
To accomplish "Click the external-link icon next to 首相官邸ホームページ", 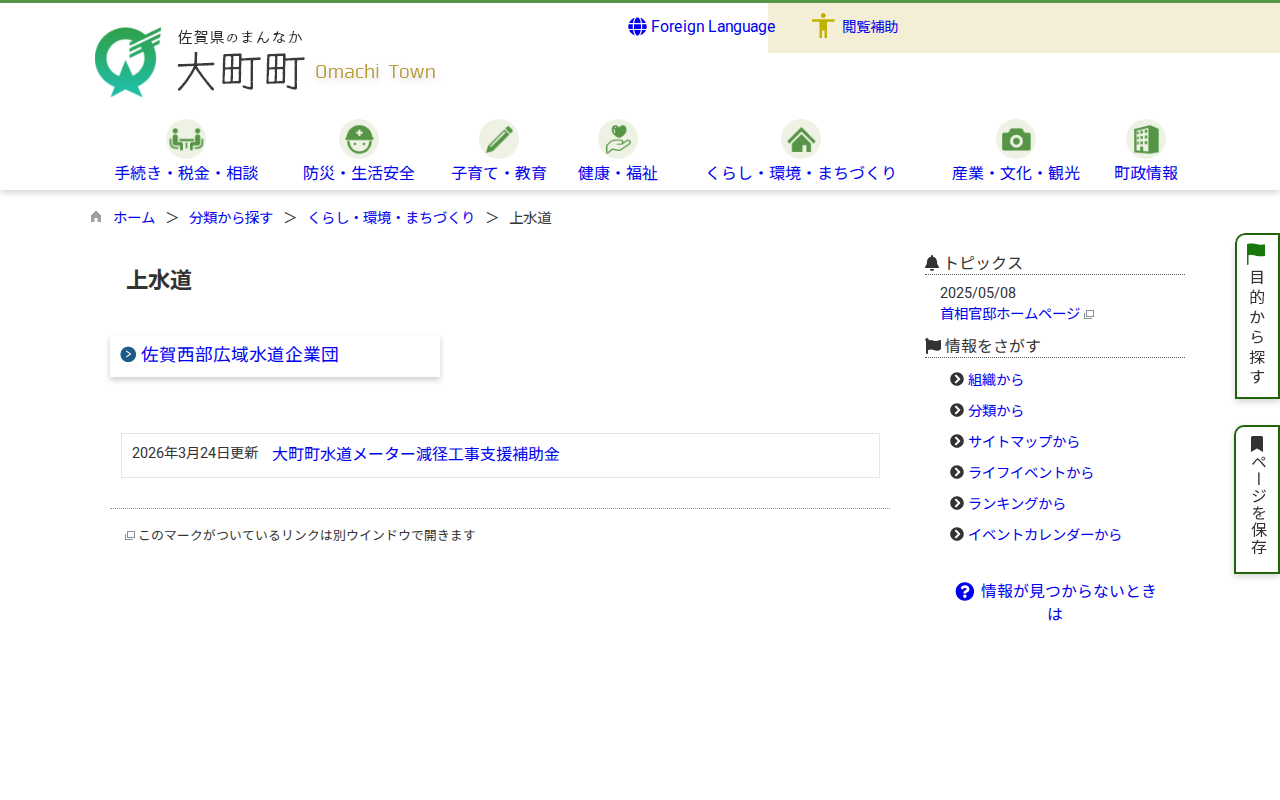I will point(1089,314).
